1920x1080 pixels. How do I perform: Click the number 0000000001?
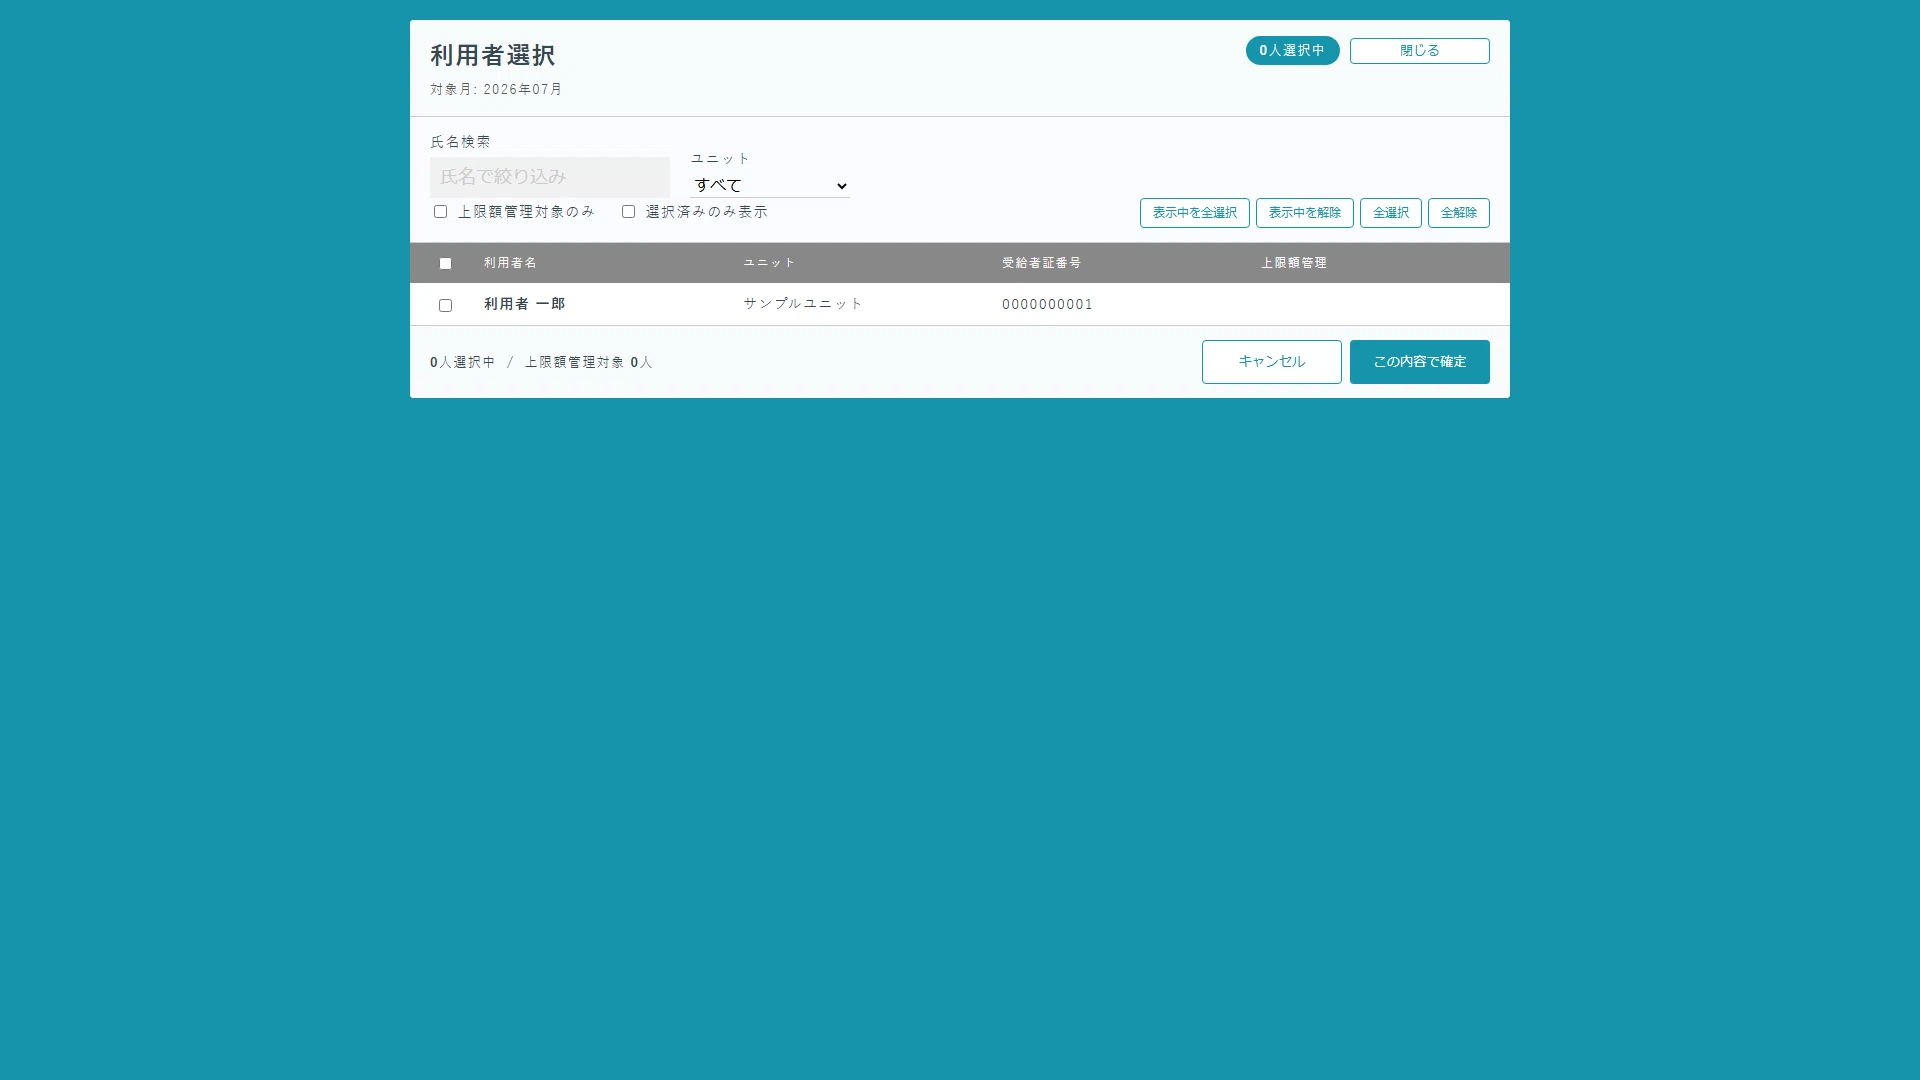(x=1047, y=305)
